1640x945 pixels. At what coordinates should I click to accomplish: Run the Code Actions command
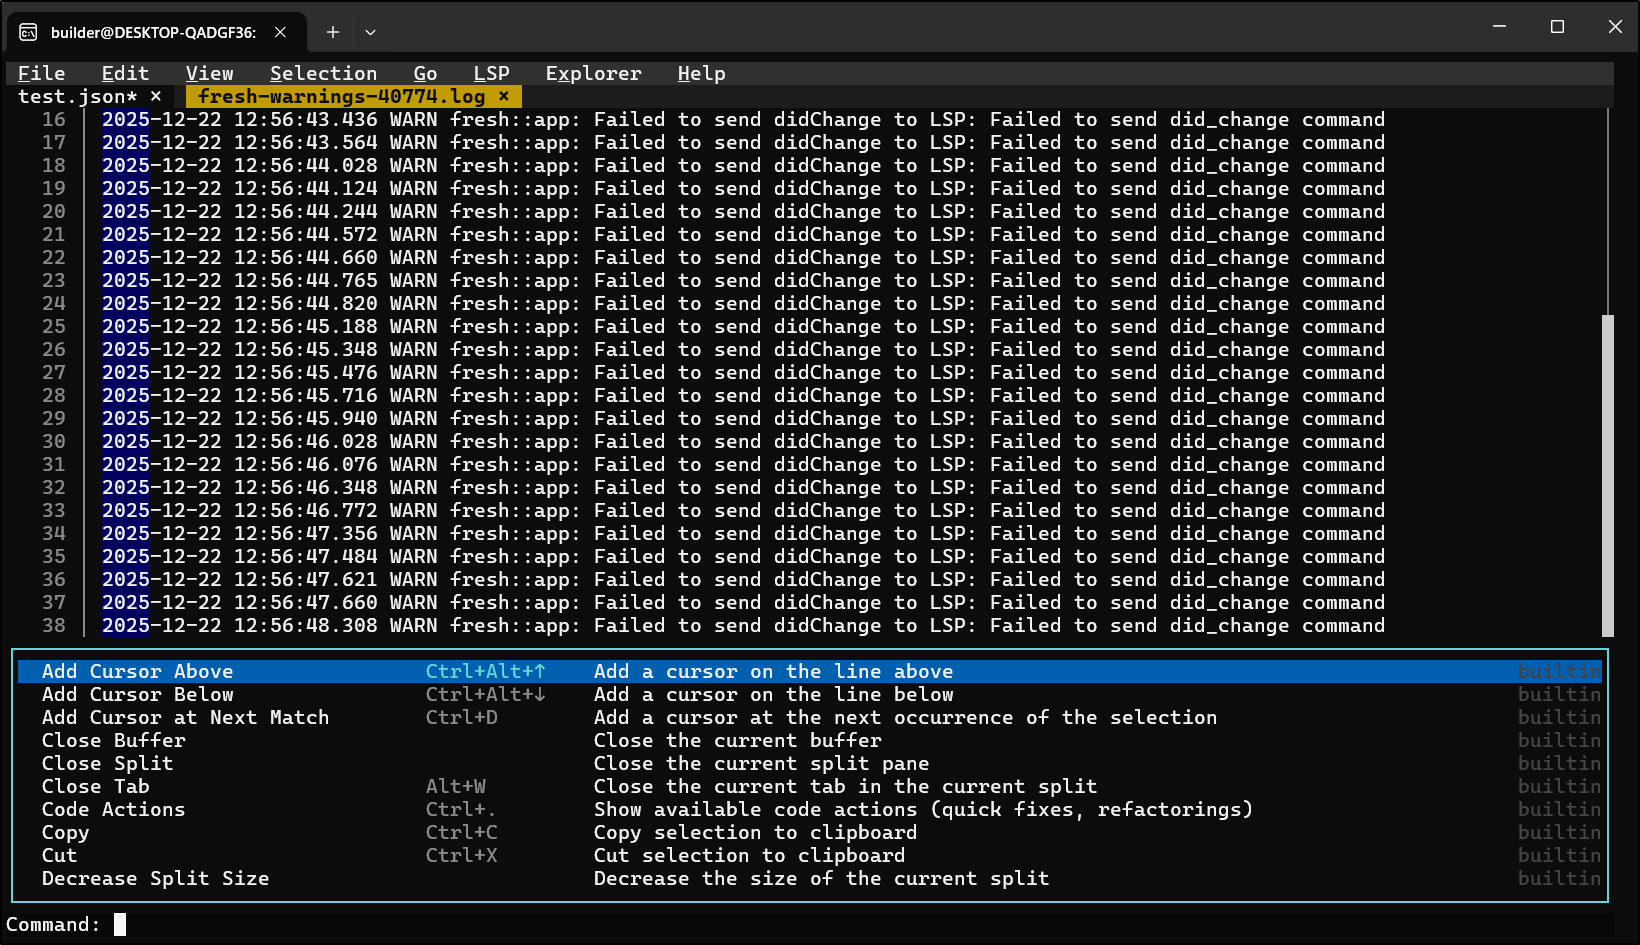(114, 809)
